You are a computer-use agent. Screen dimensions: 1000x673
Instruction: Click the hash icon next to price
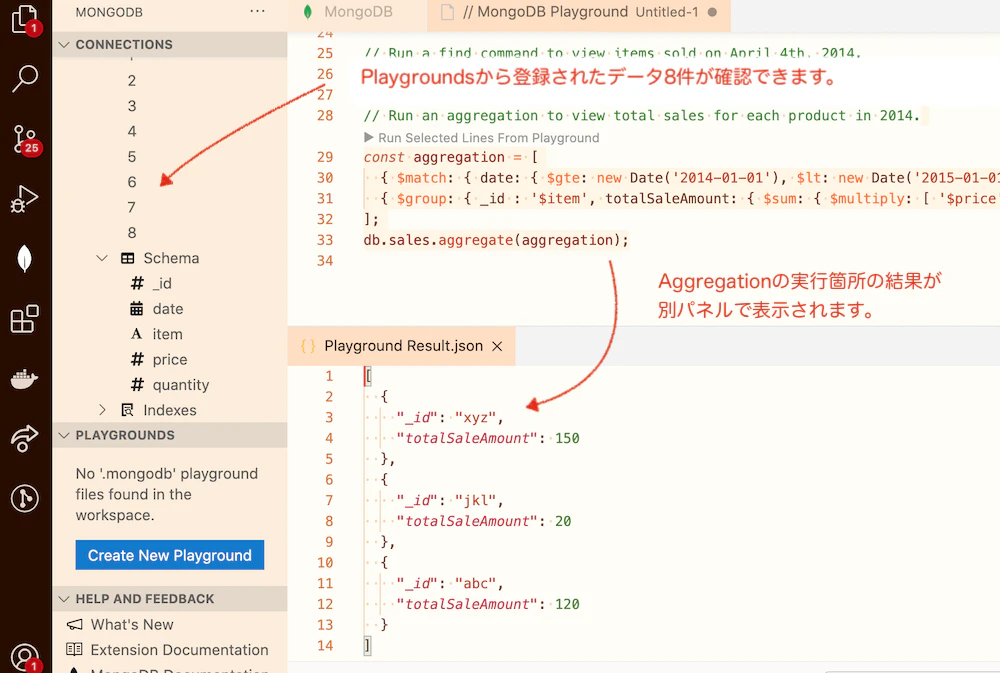137,359
